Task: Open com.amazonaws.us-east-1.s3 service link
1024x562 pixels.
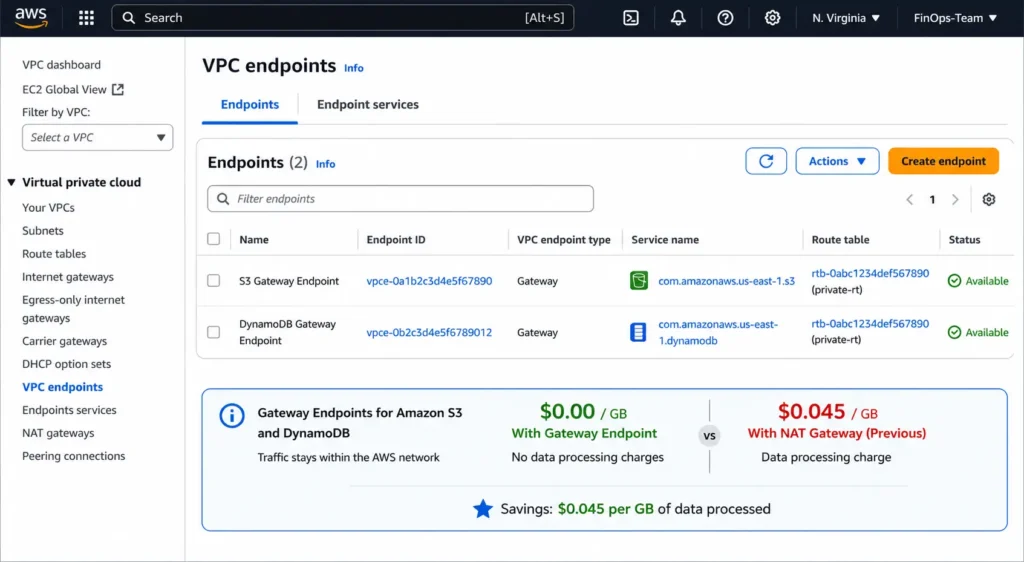Action: 726,281
